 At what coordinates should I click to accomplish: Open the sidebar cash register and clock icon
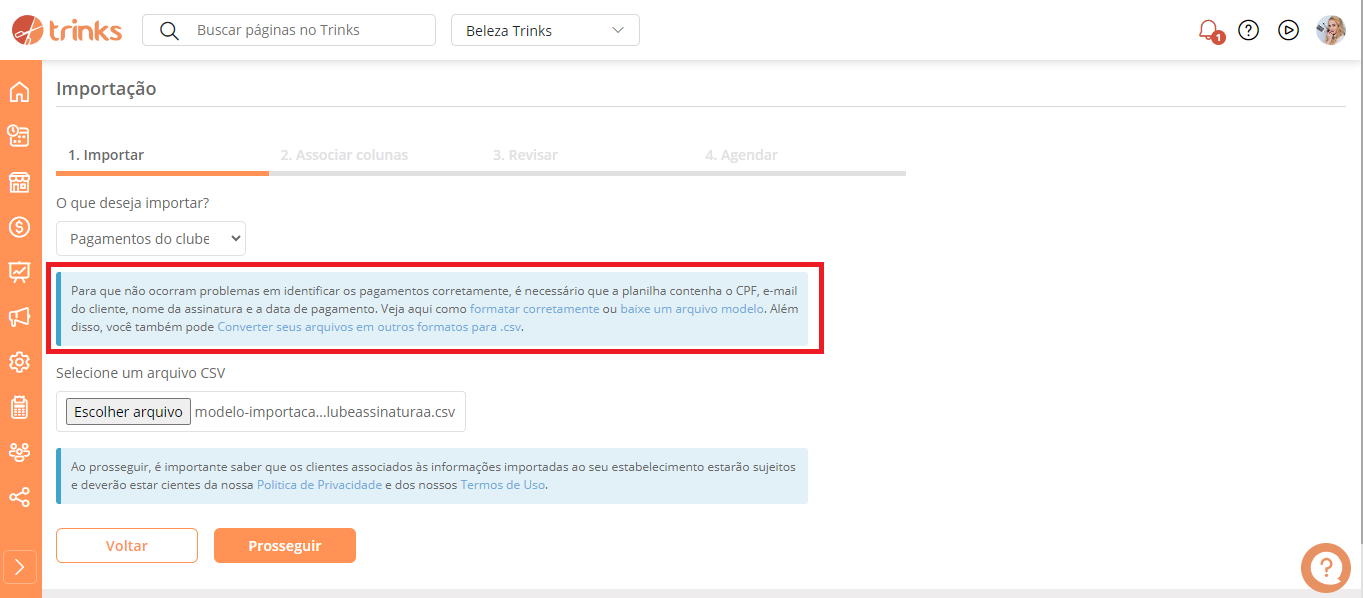(x=19, y=137)
